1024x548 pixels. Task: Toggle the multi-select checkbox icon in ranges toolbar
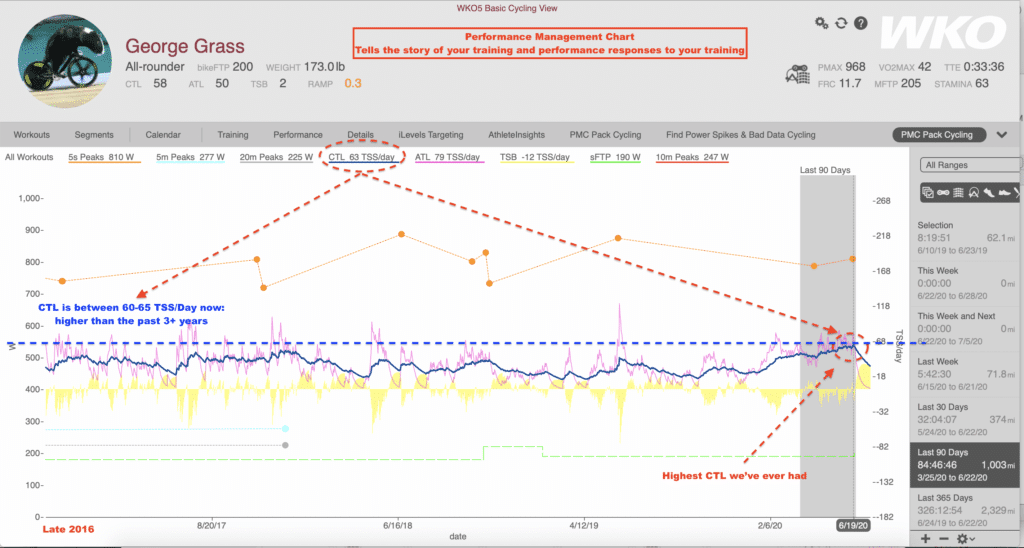click(x=927, y=193)
